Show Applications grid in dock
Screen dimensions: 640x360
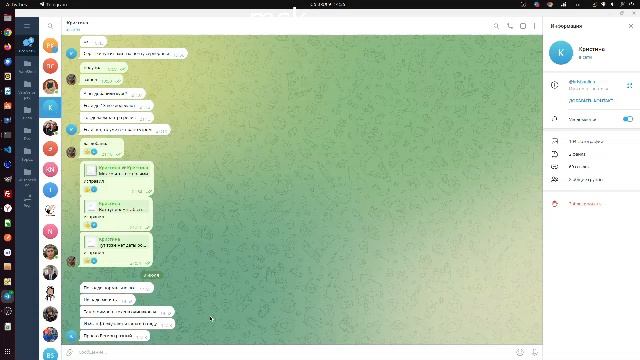coord(7,351)
